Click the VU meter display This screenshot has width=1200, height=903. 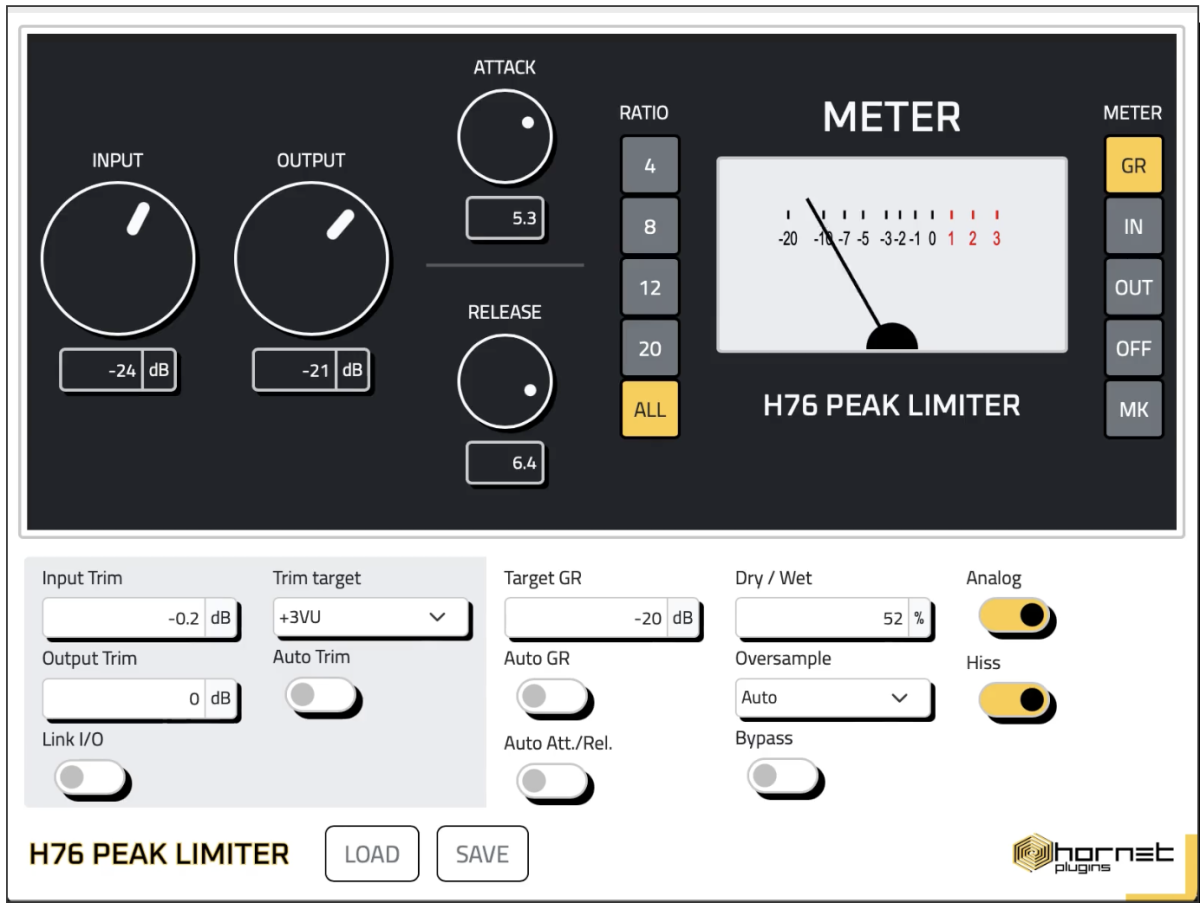tap(892, 255)
